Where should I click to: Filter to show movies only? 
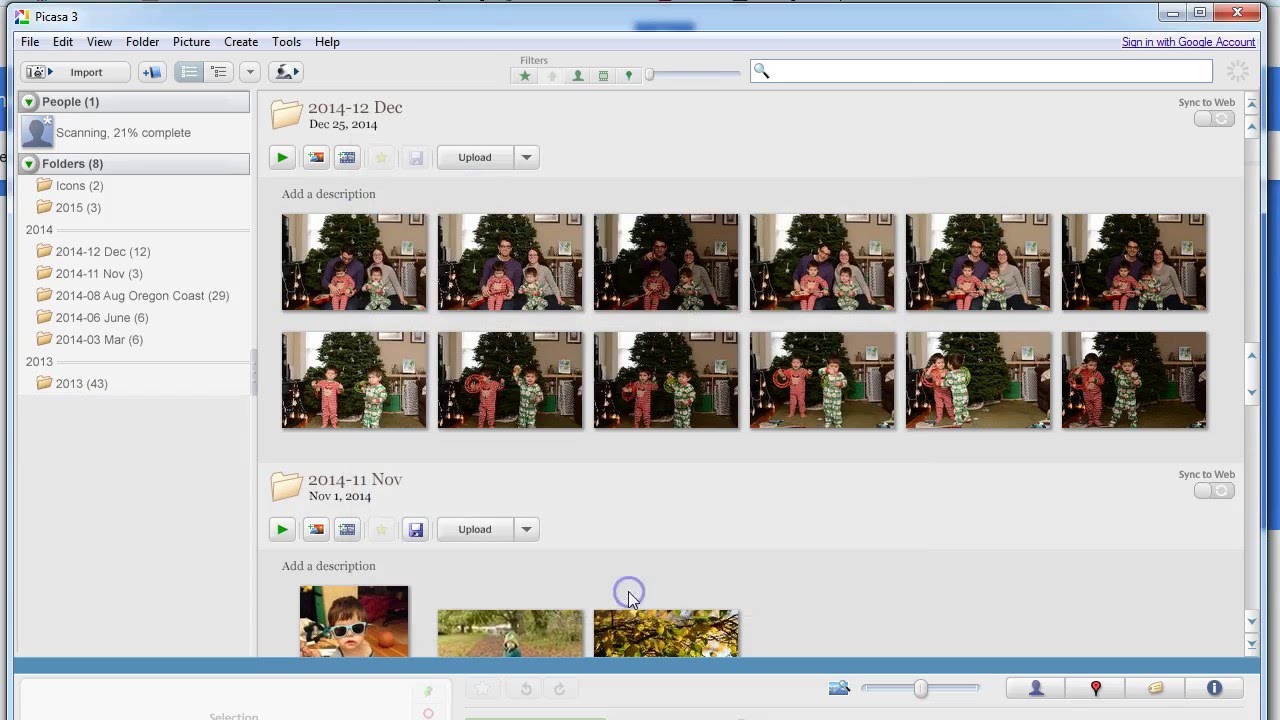(x=603, y=76)
